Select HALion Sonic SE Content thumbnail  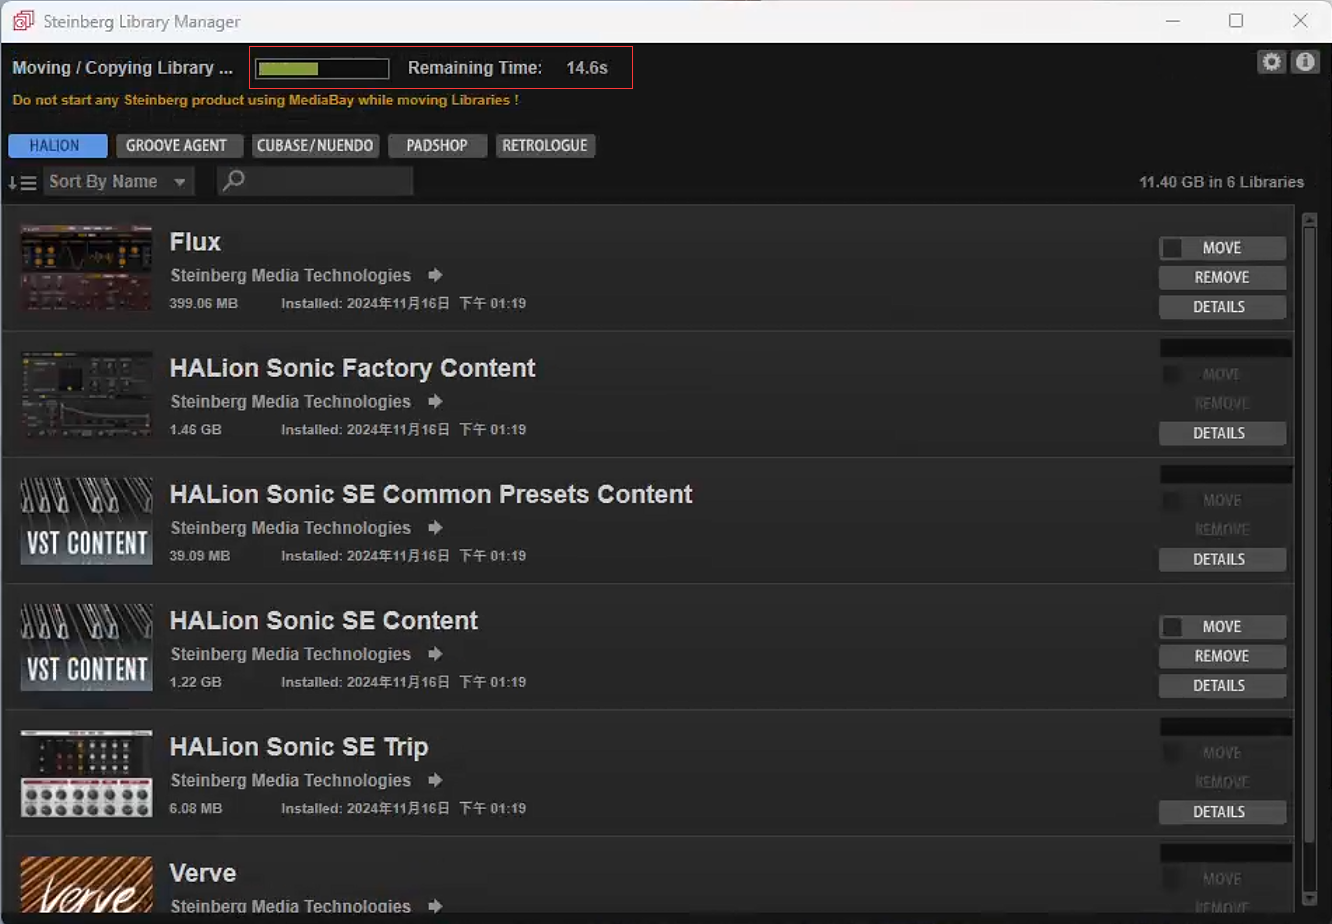[x=87, y=647]
